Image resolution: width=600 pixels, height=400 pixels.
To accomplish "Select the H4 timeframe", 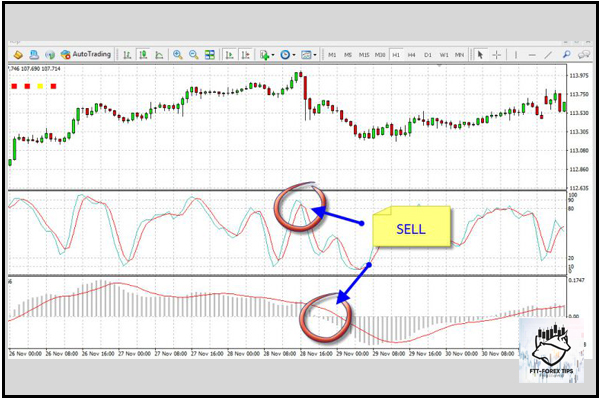I will pos(412,55).
